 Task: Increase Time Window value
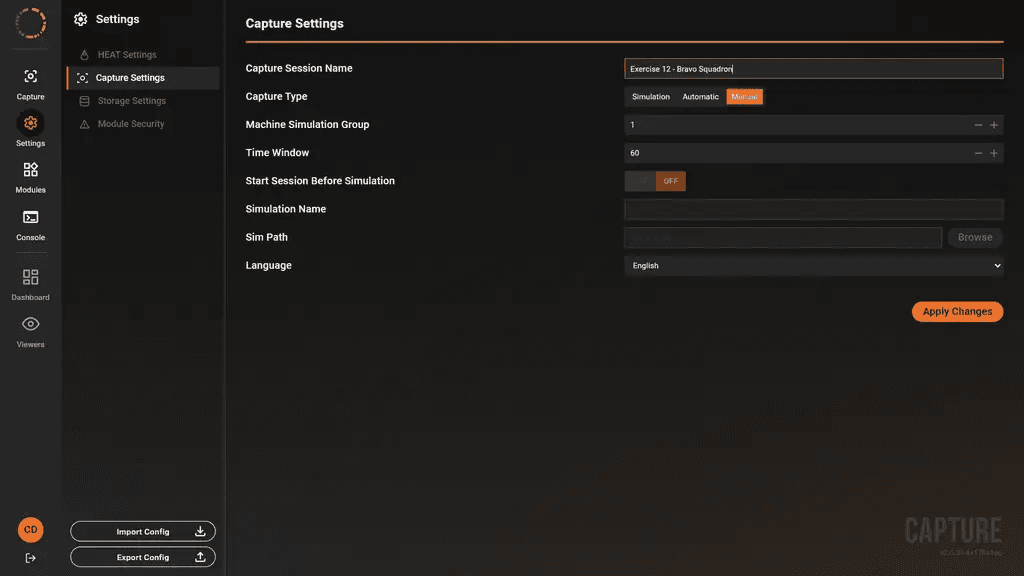click(994, 153)
